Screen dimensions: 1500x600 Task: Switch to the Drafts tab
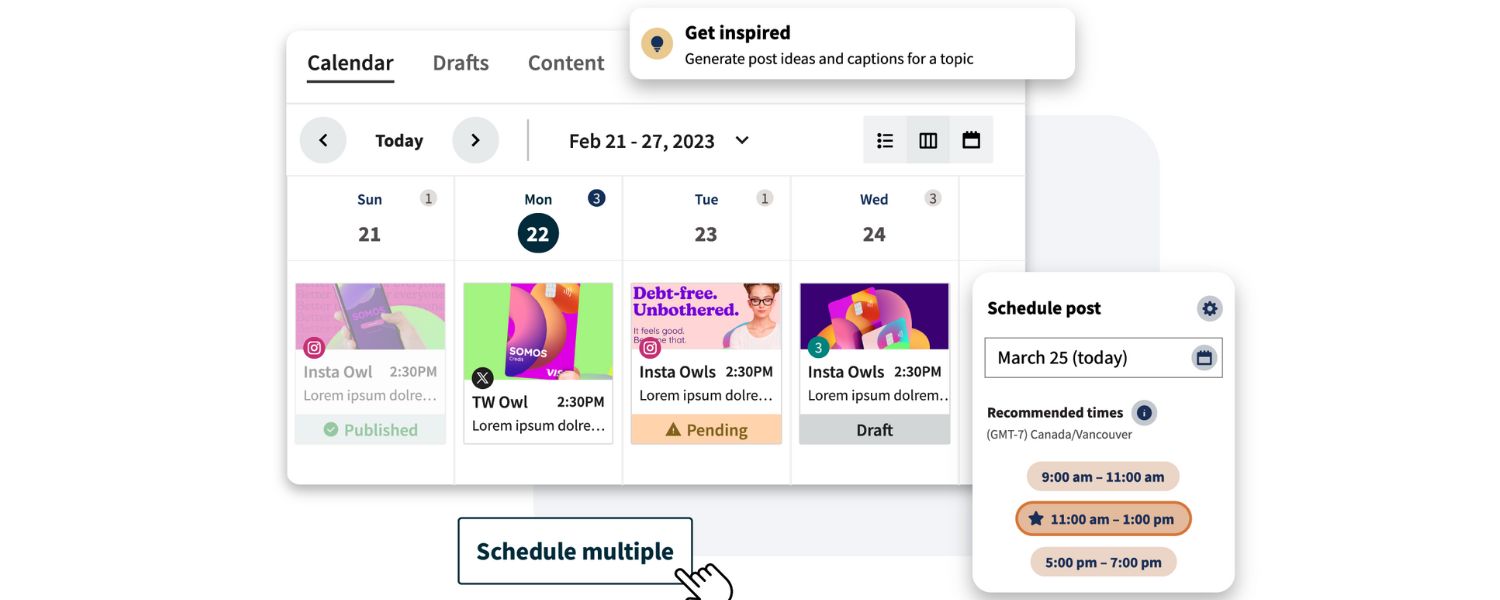460,62
